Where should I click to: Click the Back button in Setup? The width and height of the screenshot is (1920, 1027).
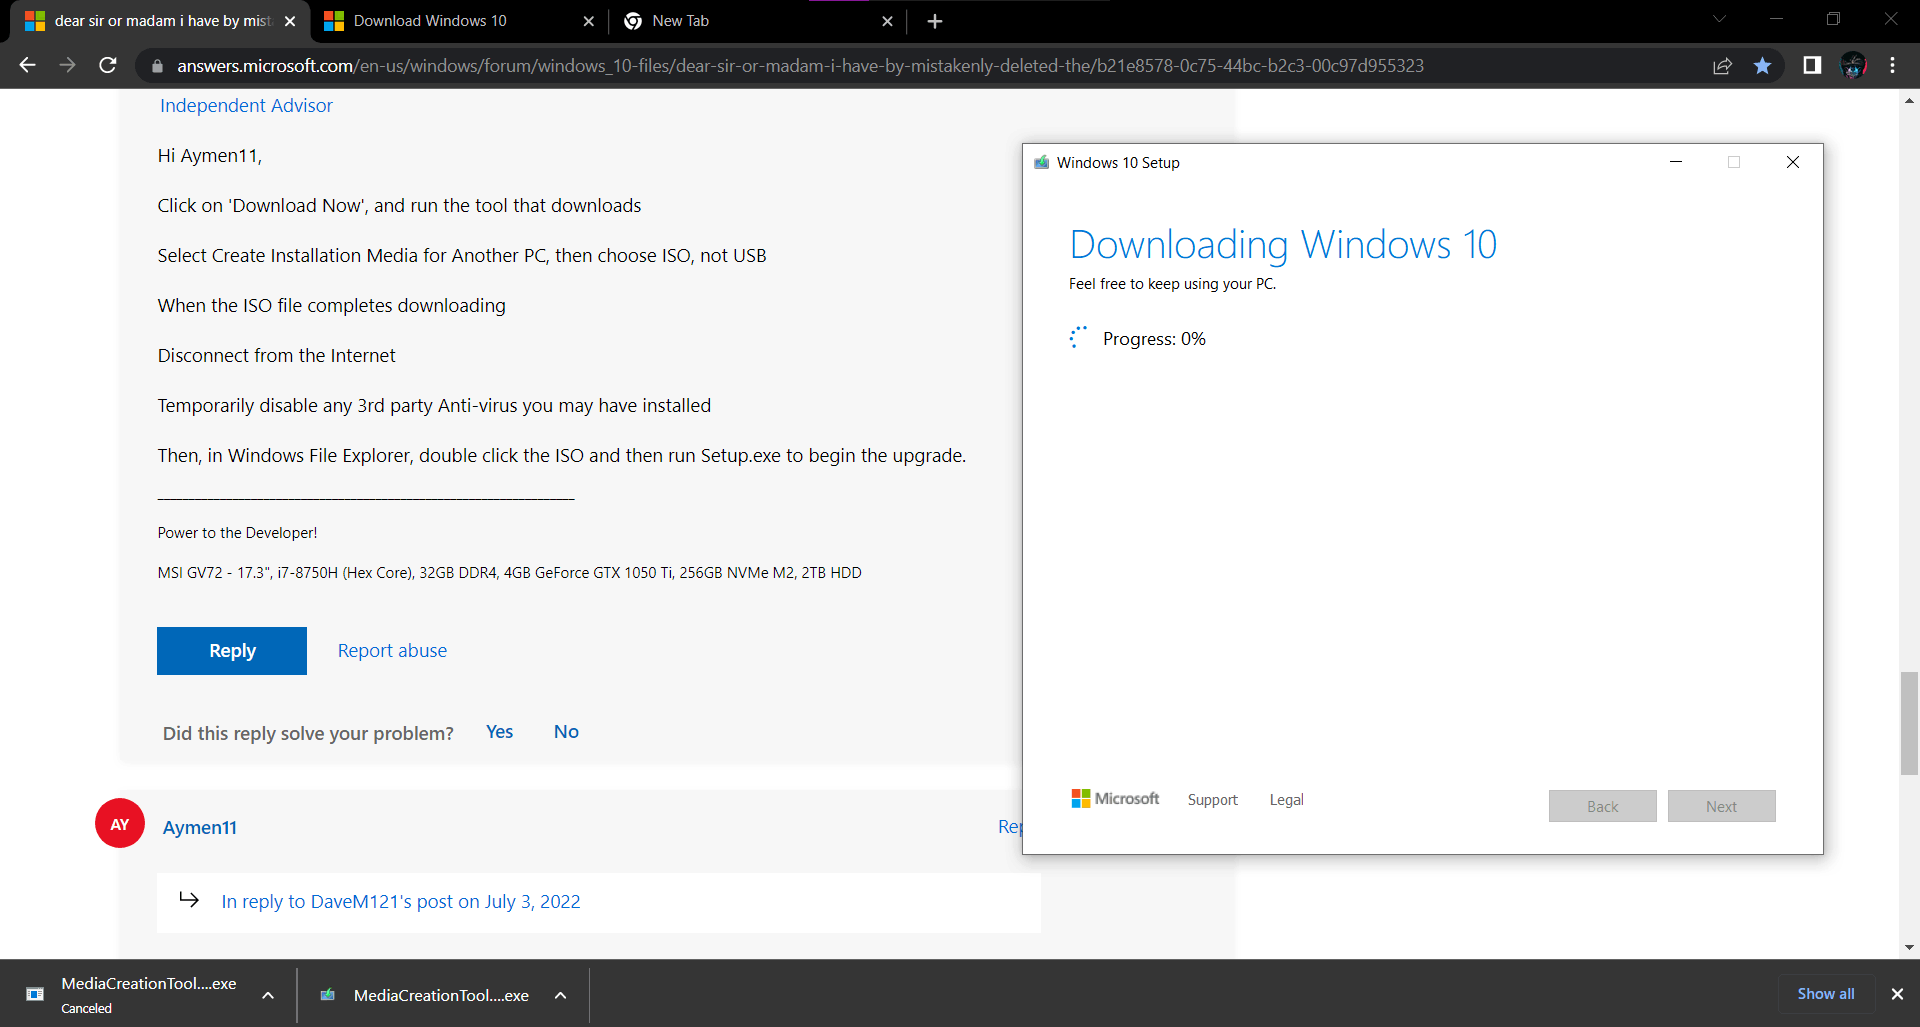pyautogui.click(x=1602, y=806)
